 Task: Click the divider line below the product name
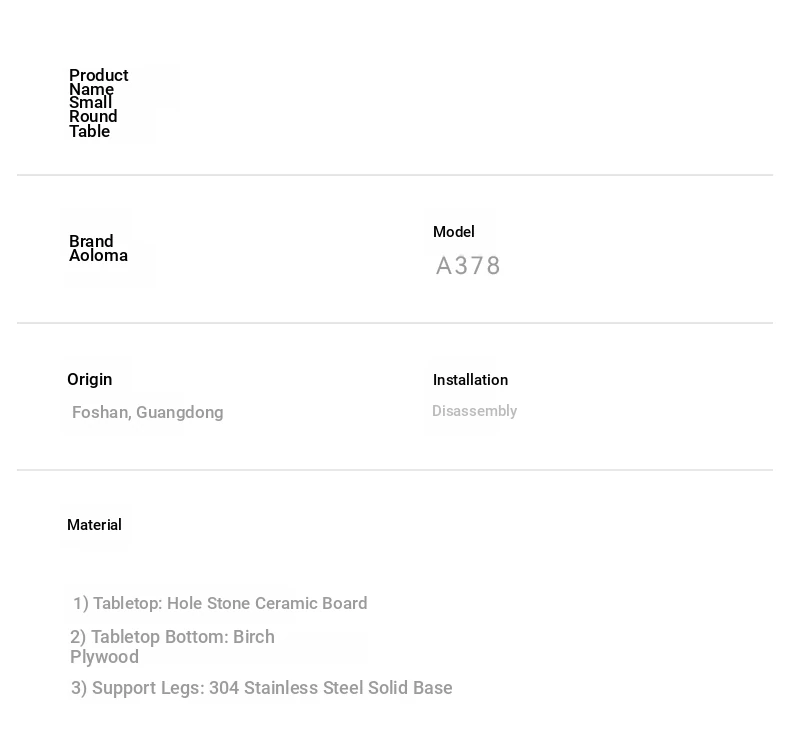pyautogui.click(x=395, y=175)
